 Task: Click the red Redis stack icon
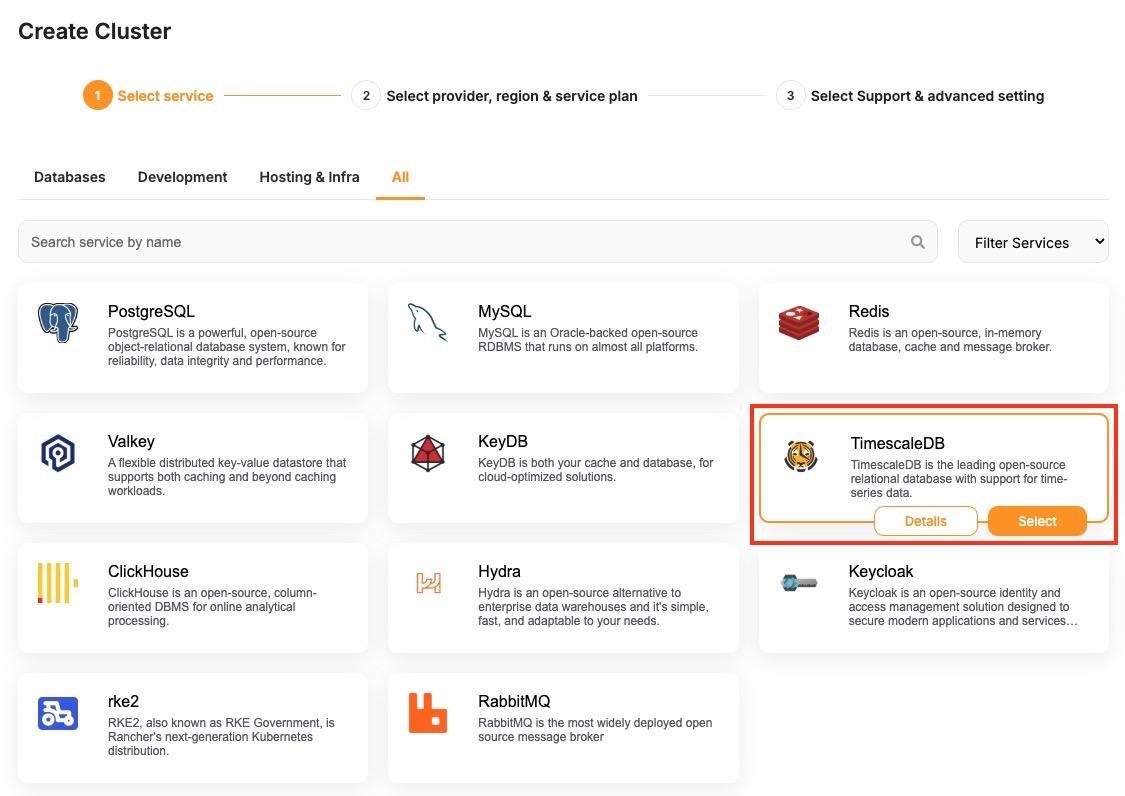click(799, 323)
